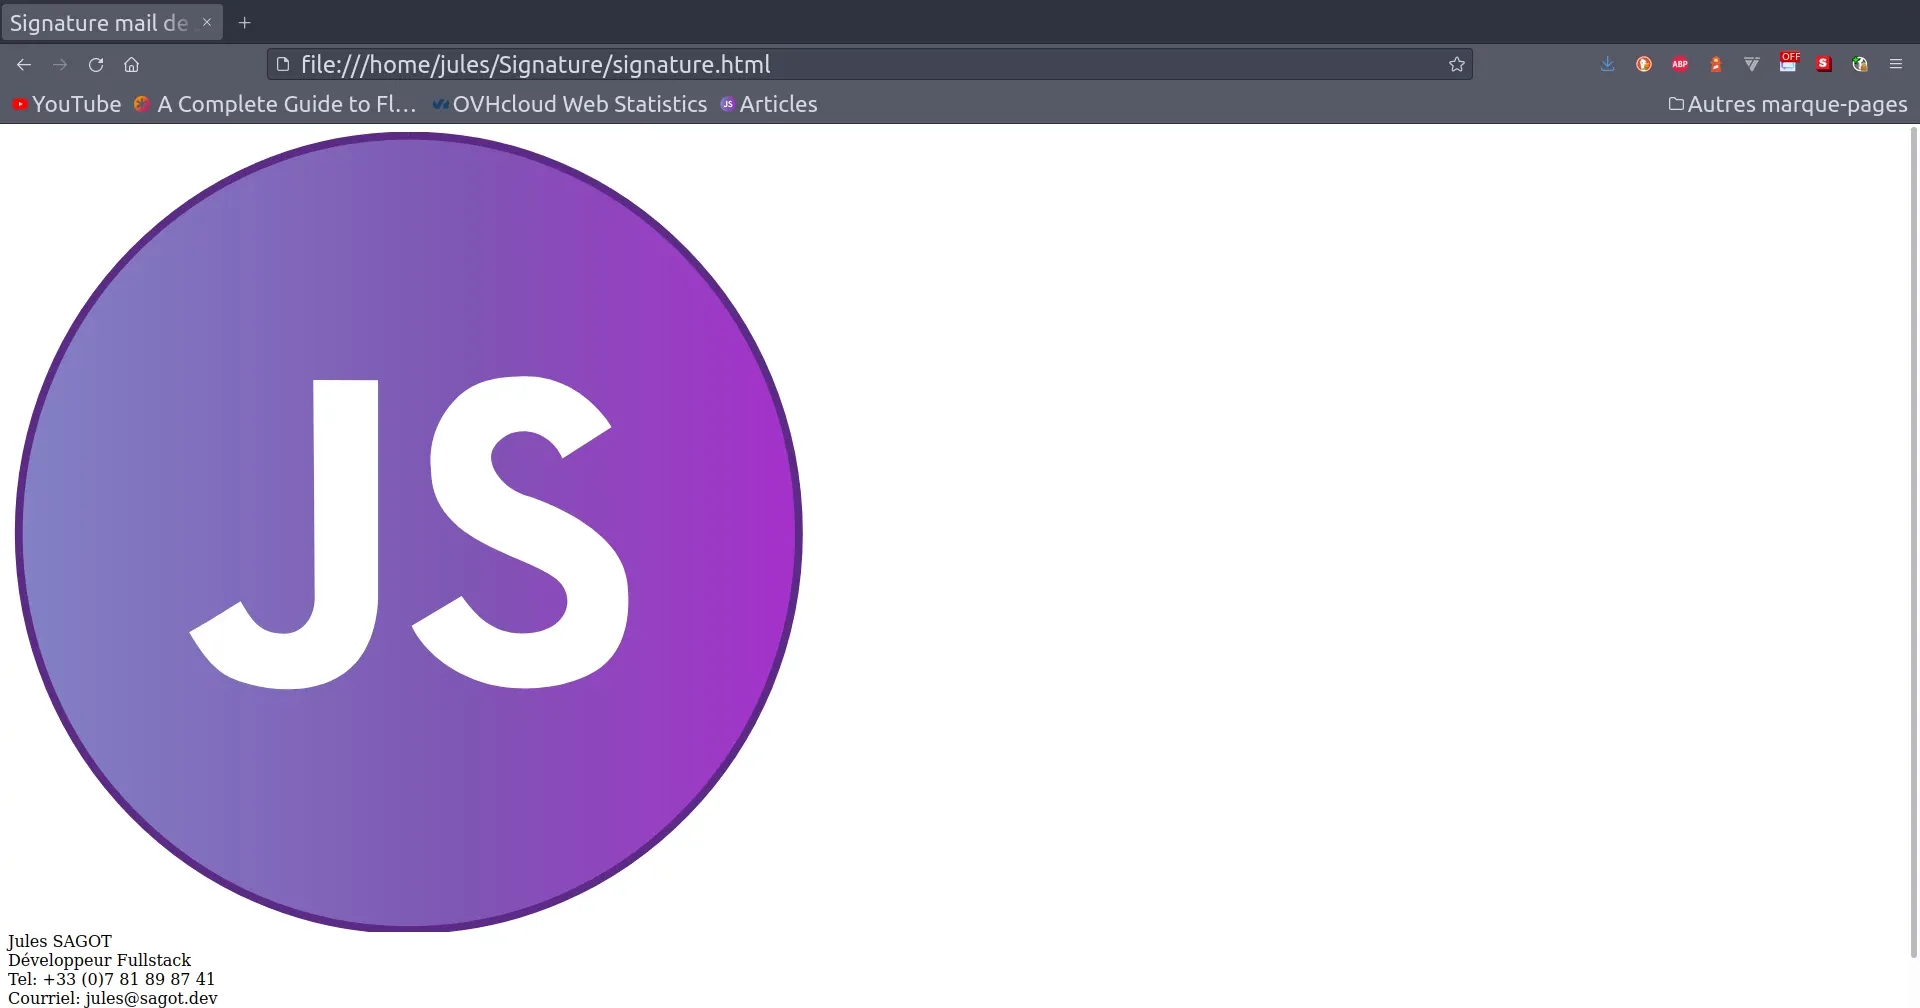Open the grey V-shield extension
Image resolution: width=1920 pixels, height=1008 pixels.
click(1751, 64)
